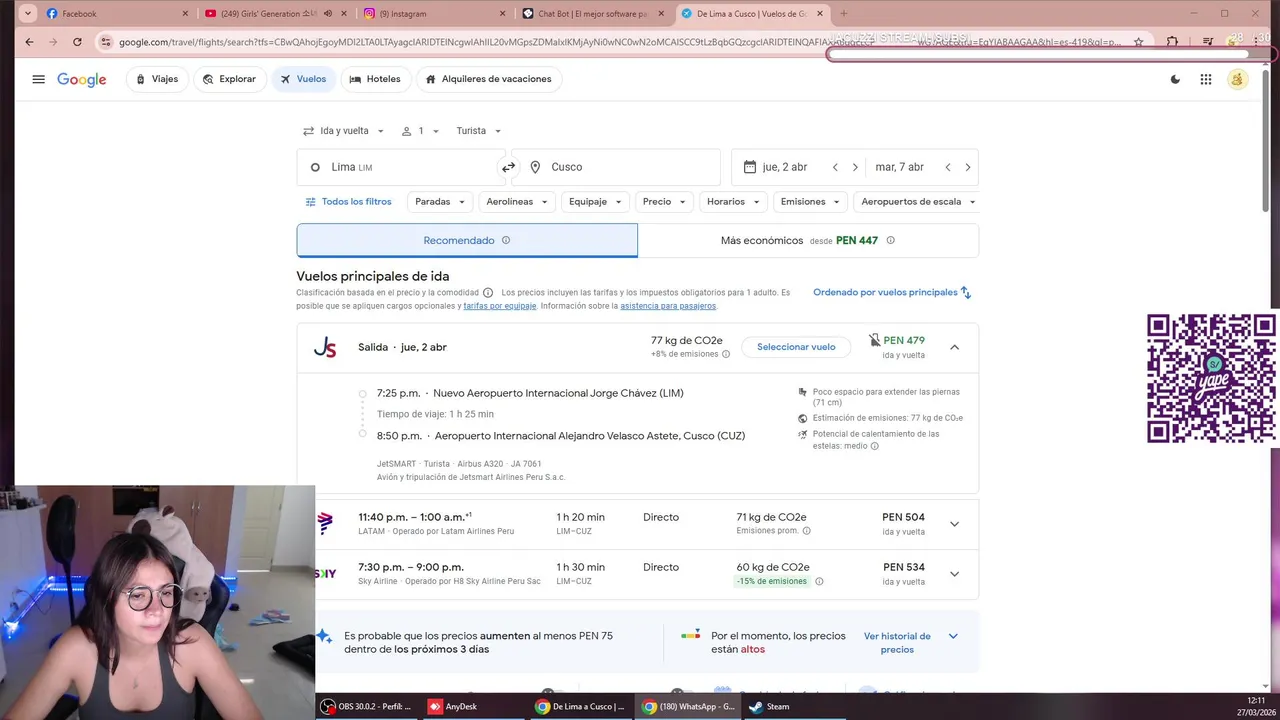Swap origin and destination cities
The width and height of the screenshot is (1280, 720).
coord(508,167)
